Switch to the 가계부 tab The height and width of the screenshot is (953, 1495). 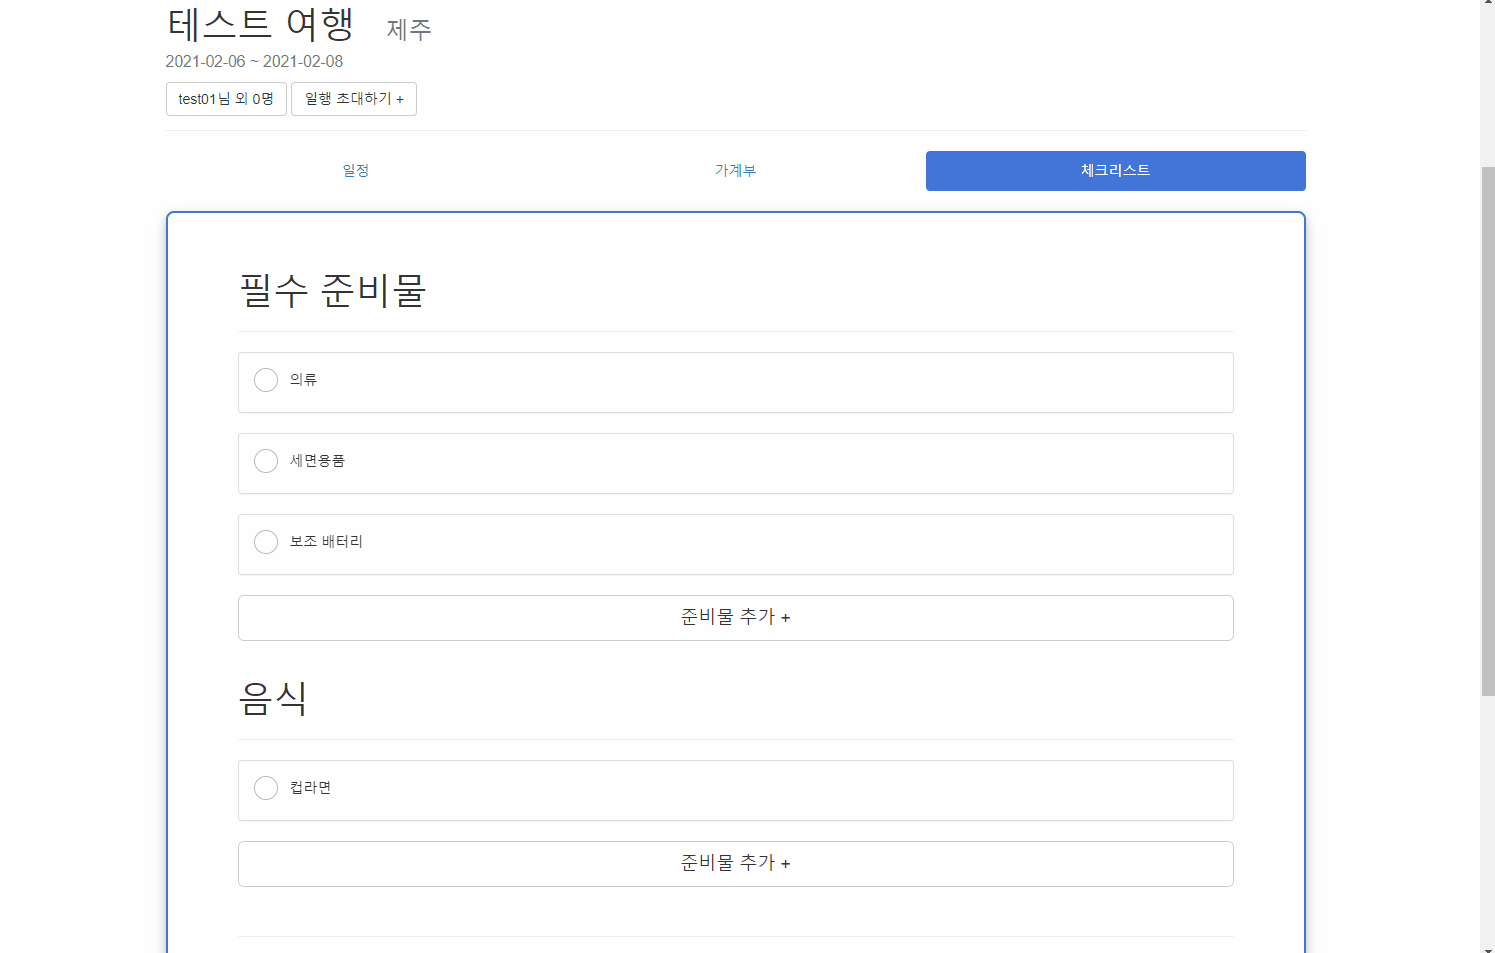click(736, 171)
